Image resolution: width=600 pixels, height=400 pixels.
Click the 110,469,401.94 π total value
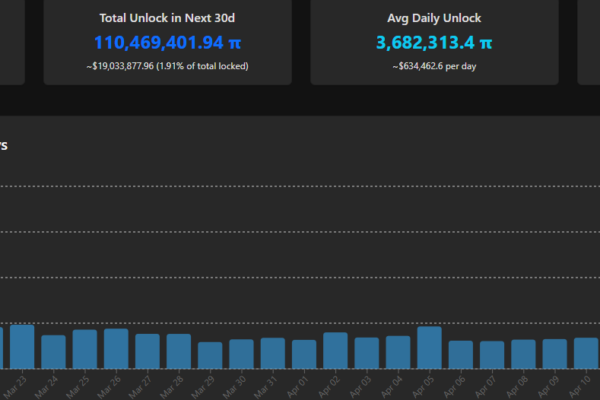pyautogui.click(x=168, y=43)
